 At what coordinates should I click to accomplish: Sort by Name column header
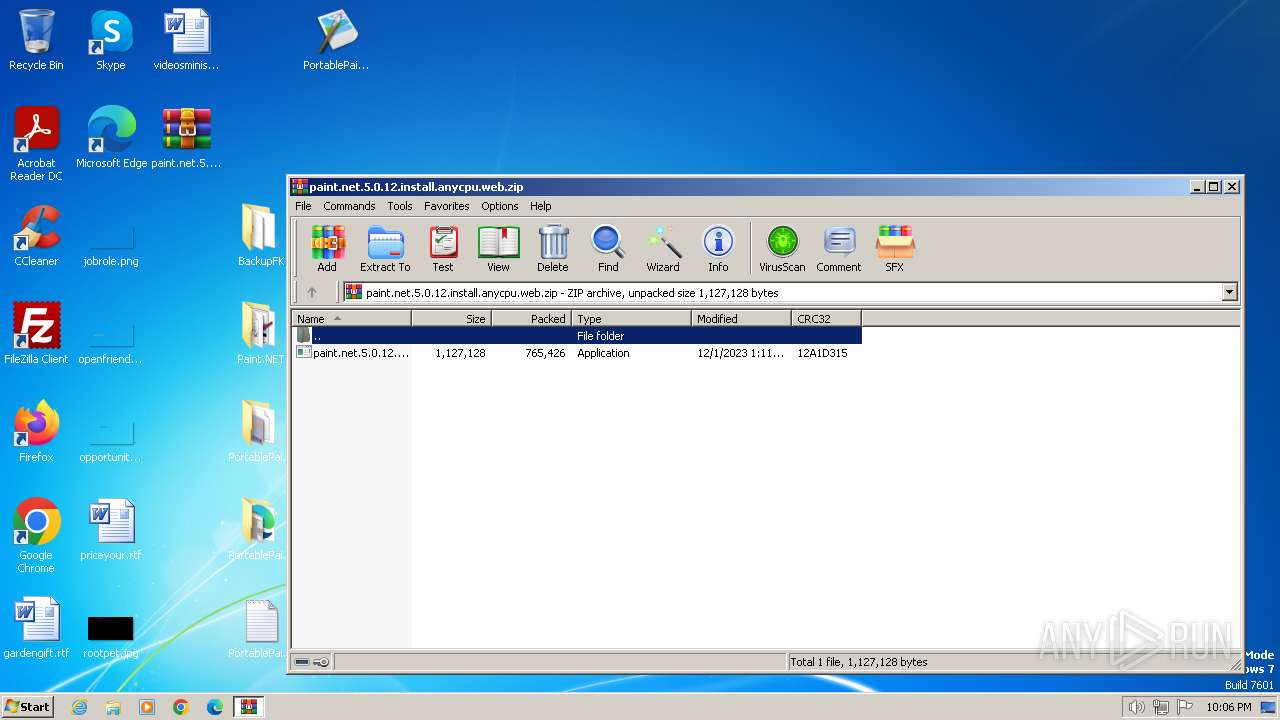pyautogui.click(x=351, y=319)
